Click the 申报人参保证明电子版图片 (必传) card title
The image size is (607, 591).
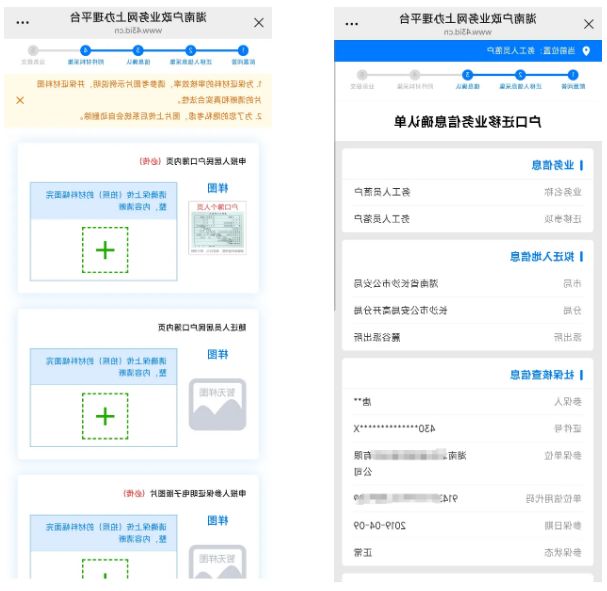pos(184,493)
